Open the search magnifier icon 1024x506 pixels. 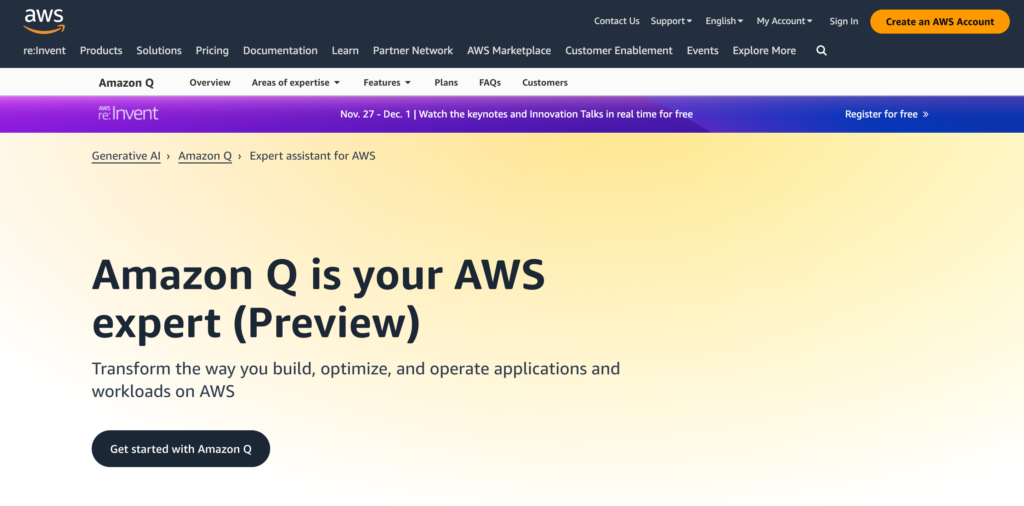tap(822, 50)
